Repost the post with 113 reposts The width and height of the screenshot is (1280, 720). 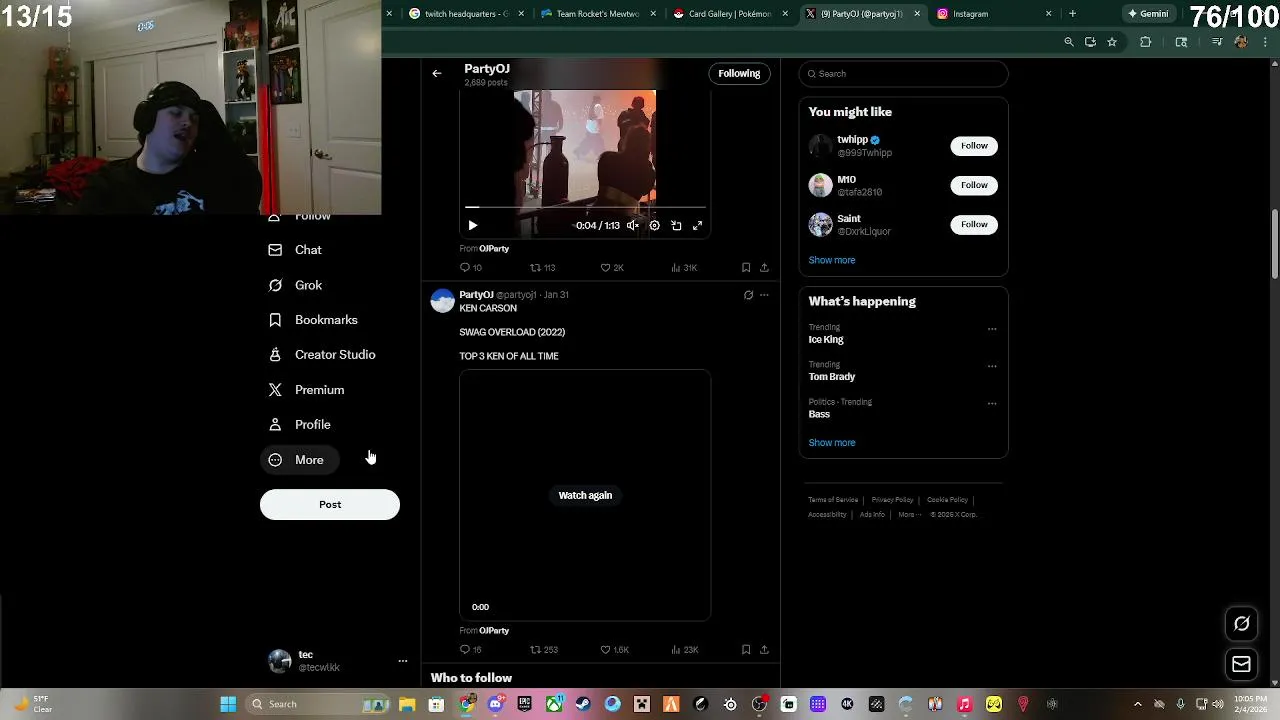(542, 268)
